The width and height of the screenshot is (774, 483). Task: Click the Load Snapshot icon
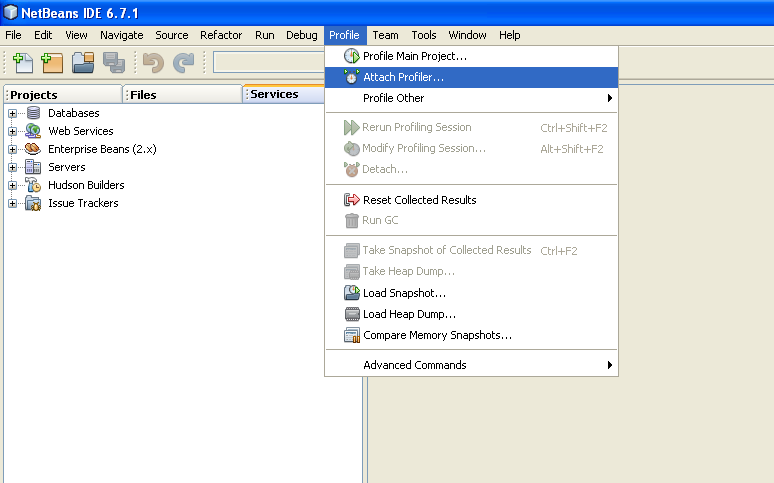[x=351, y=293]
